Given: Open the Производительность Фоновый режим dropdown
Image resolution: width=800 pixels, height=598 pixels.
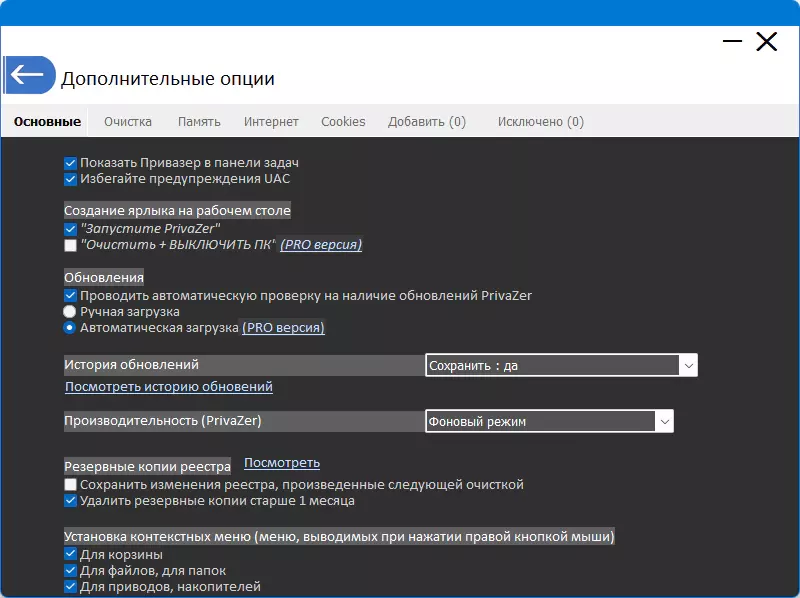Looking at the screenshot, I should (549, 421).
